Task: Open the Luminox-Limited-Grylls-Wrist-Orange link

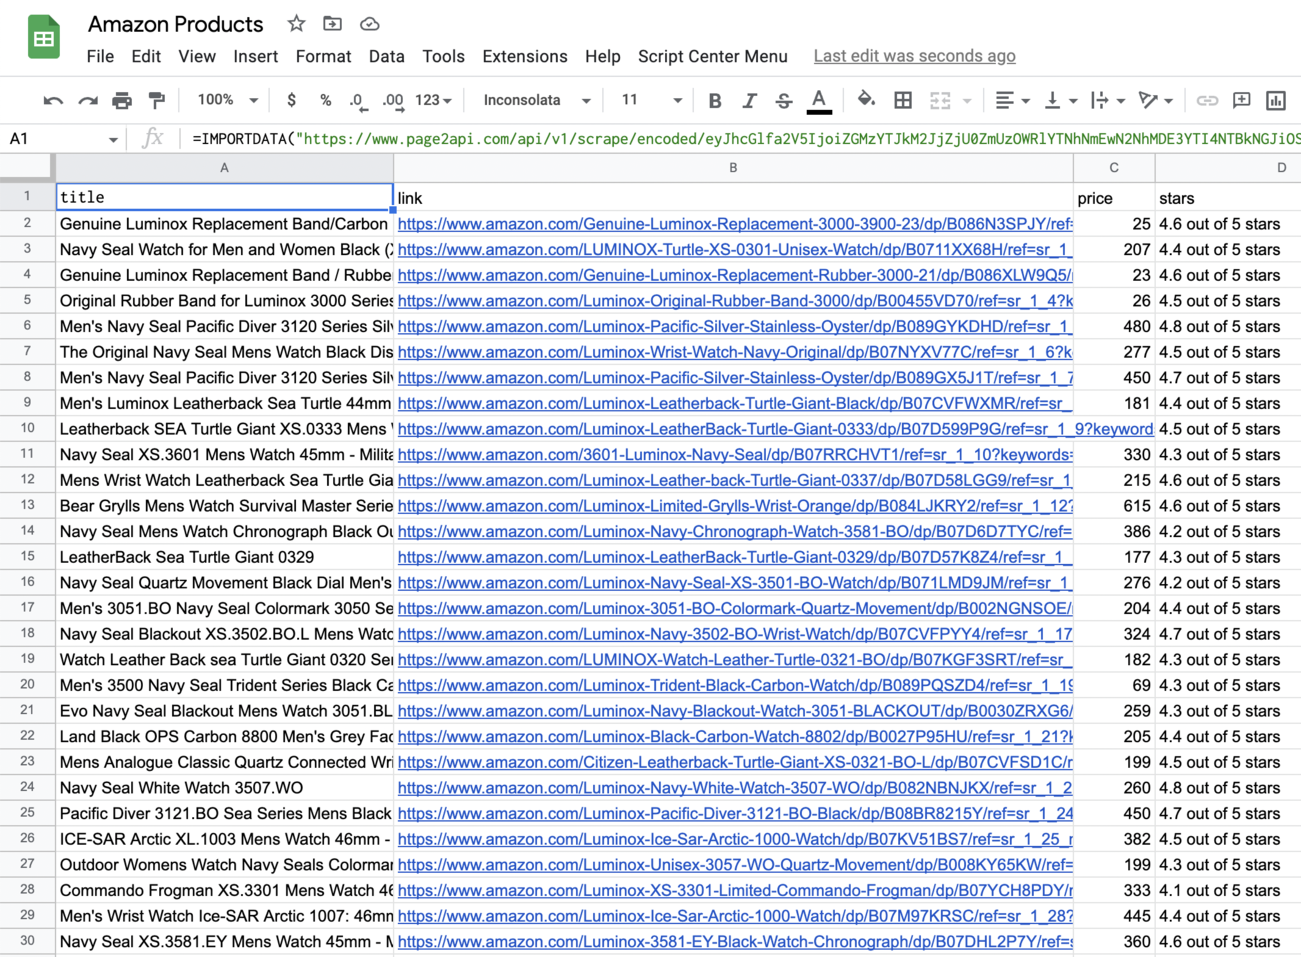Action: (735, 506)
